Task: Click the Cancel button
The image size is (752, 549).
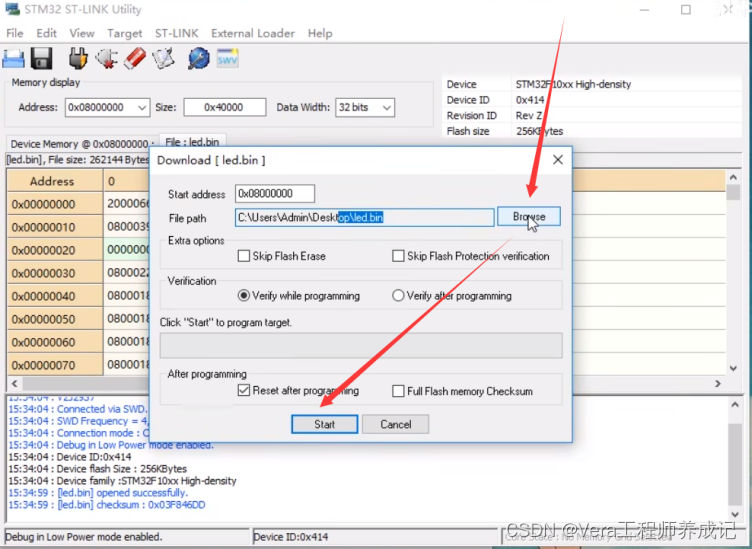Action: pyautogui.click(x=396, y=424)
